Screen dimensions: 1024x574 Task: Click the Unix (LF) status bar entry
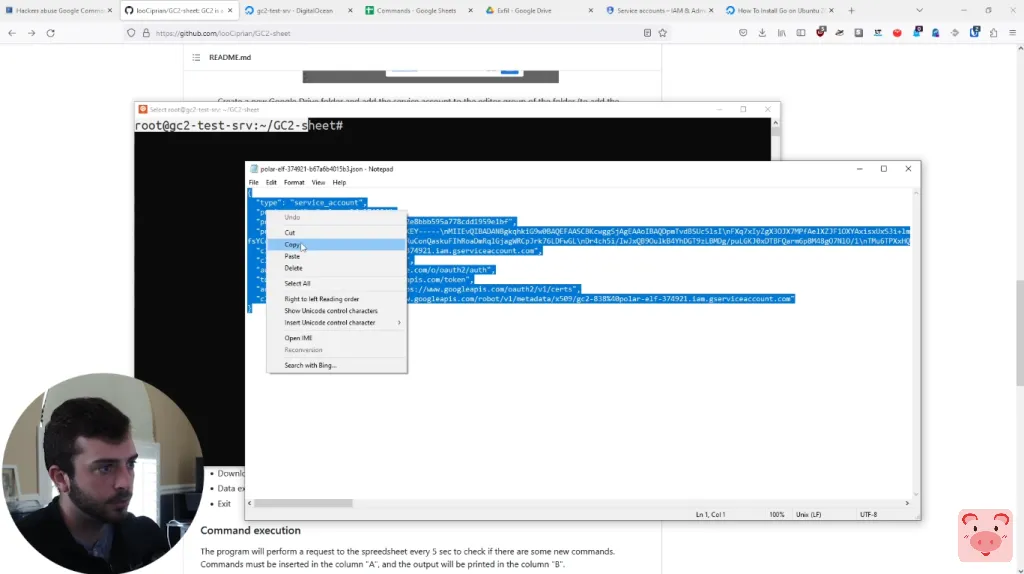coord(808,515)
